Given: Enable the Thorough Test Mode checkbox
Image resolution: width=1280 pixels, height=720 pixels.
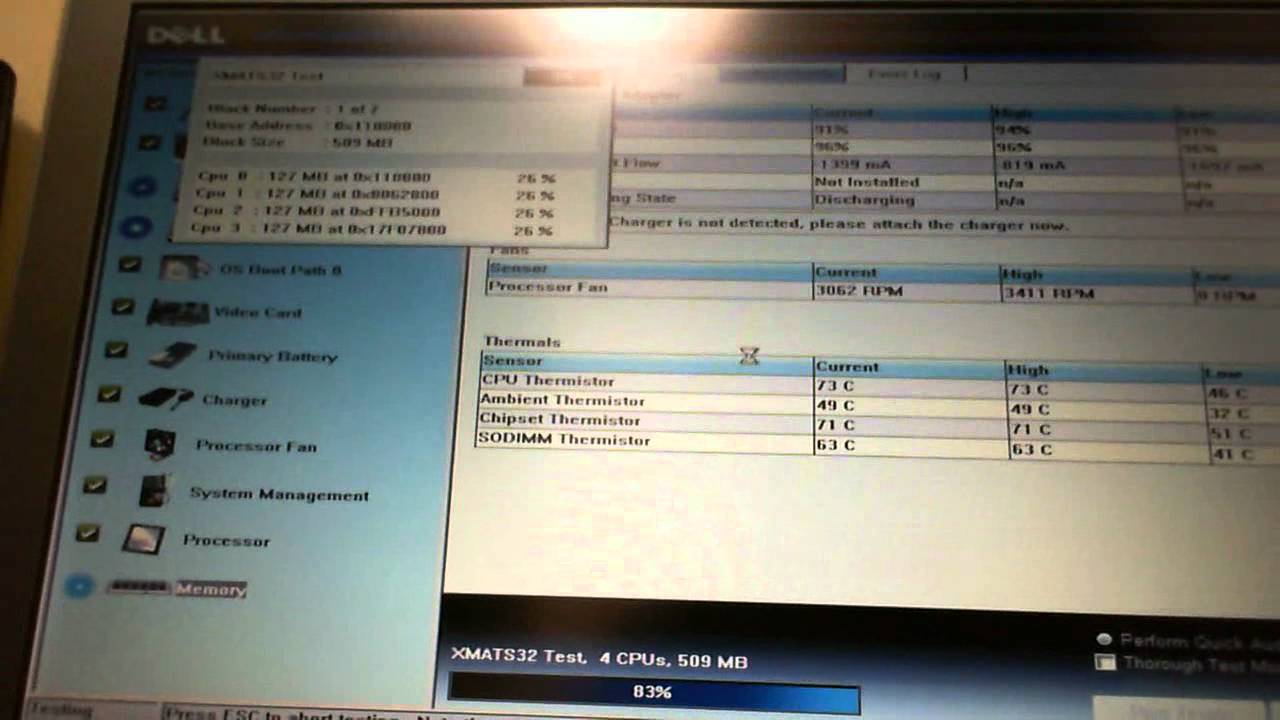Looking at the screenshot, I should (1105, 661).
